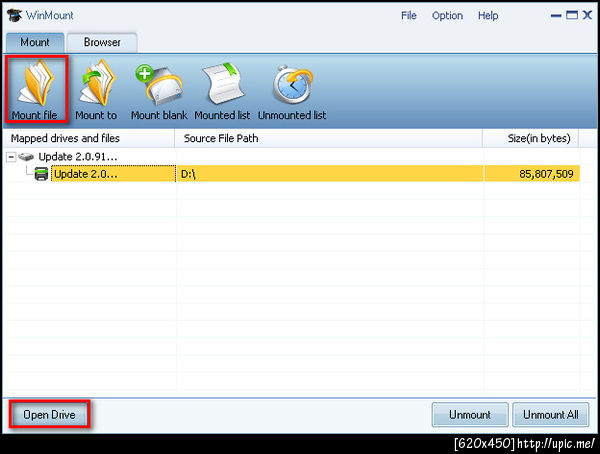Select the Mount to icon

(x=96, y=90)
